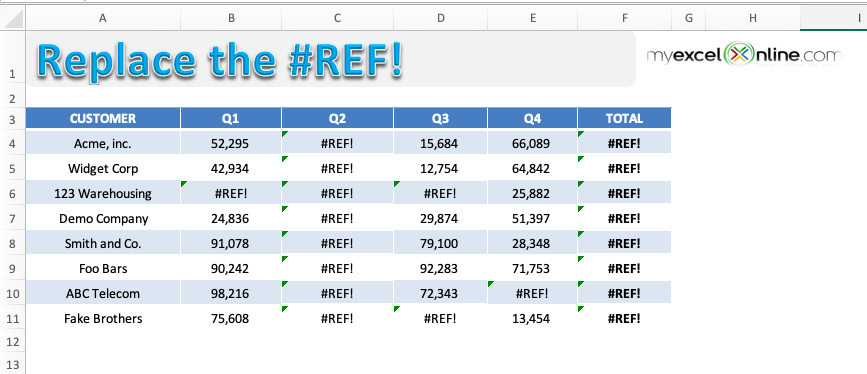This screenshot has height=374, width=867.
Task: Click the Select All corner triangle
Action: pyautogui.click(x=12, y=18)
